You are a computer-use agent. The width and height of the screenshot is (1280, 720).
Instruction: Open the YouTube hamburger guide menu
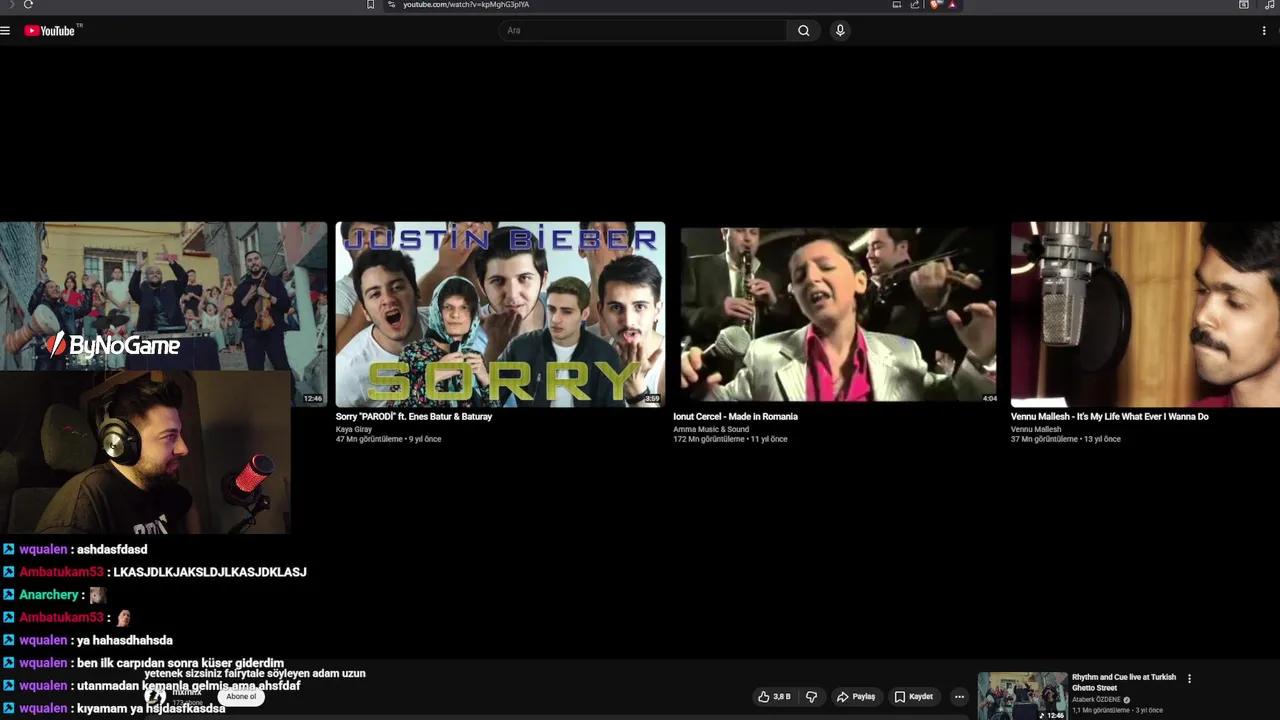coord(5,30)
